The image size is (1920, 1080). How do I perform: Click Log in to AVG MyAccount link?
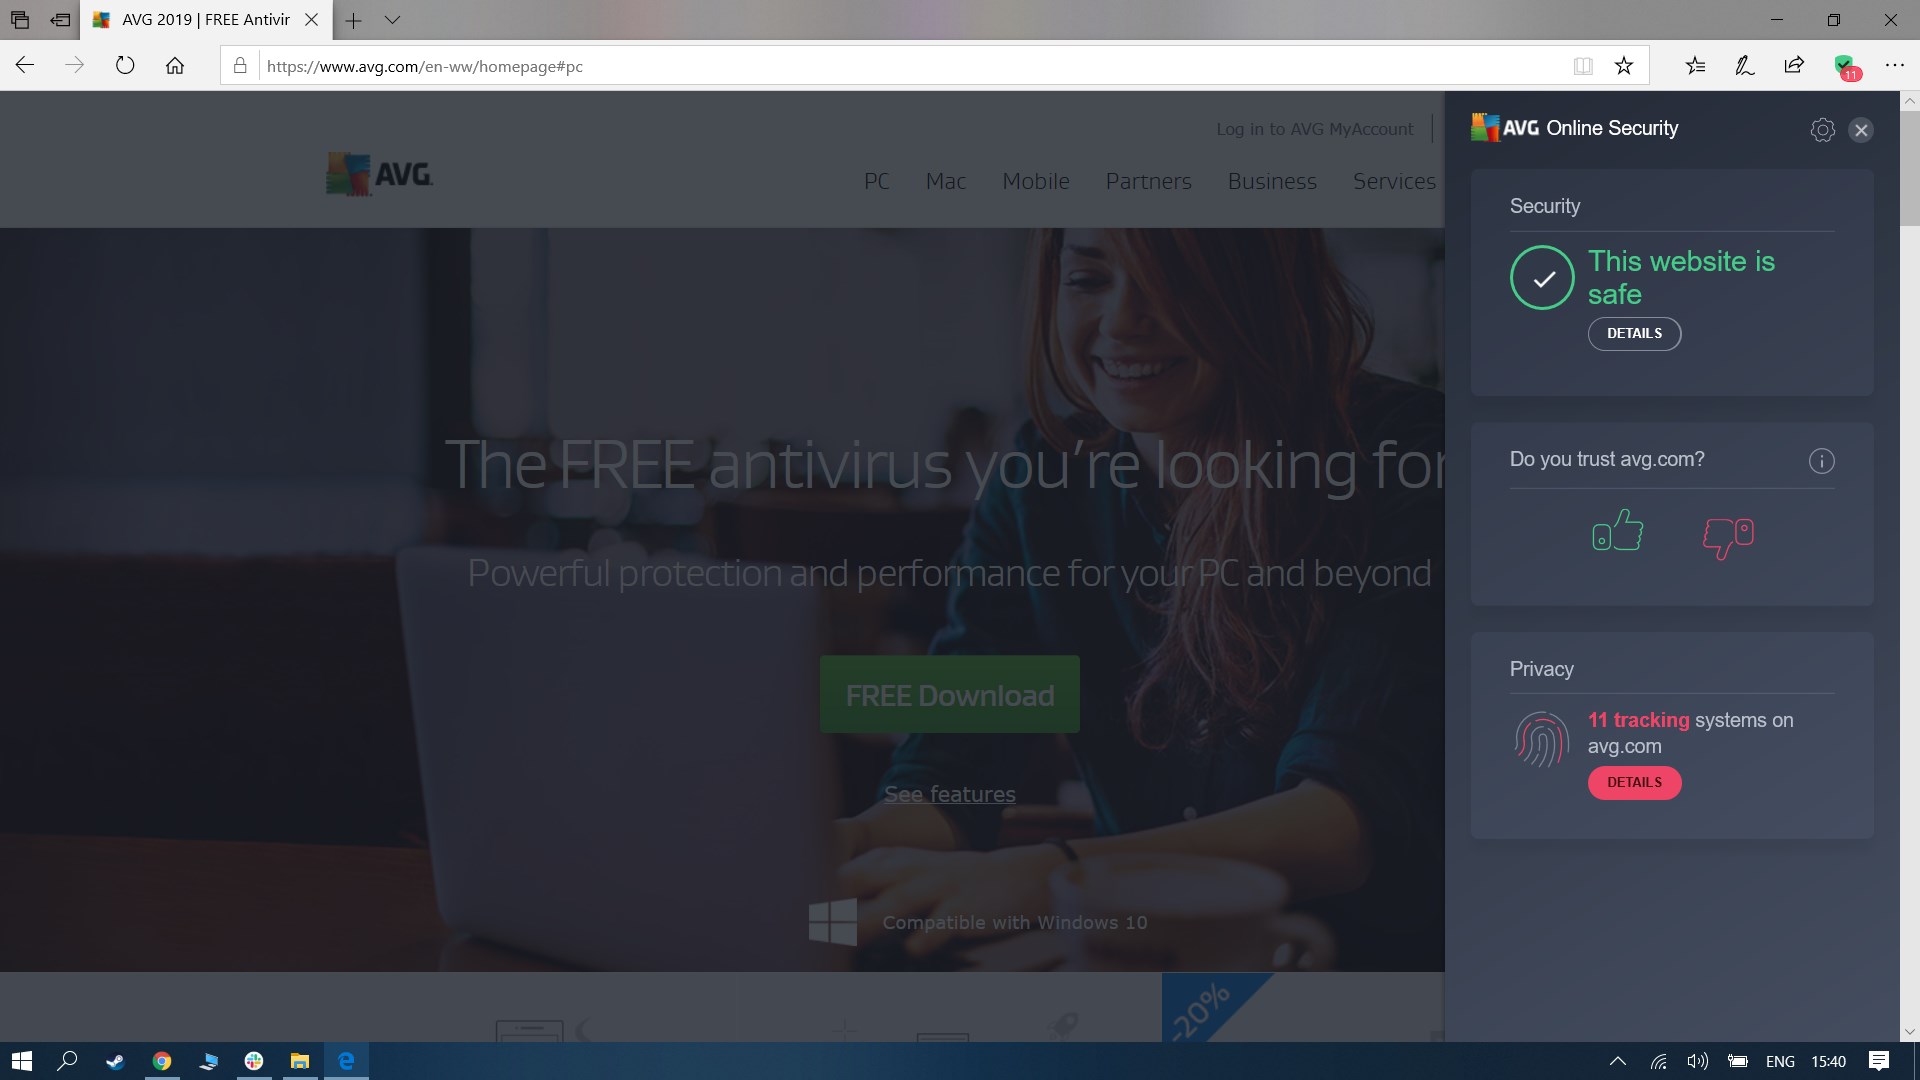[1313, 128]
